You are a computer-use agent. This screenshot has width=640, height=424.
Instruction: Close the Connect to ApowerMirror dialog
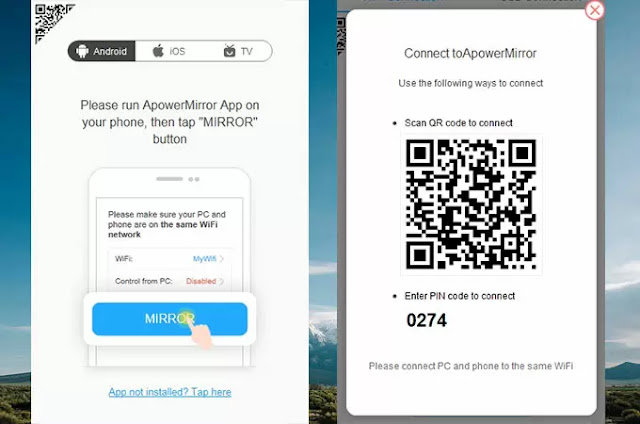(x=594, y=10)
